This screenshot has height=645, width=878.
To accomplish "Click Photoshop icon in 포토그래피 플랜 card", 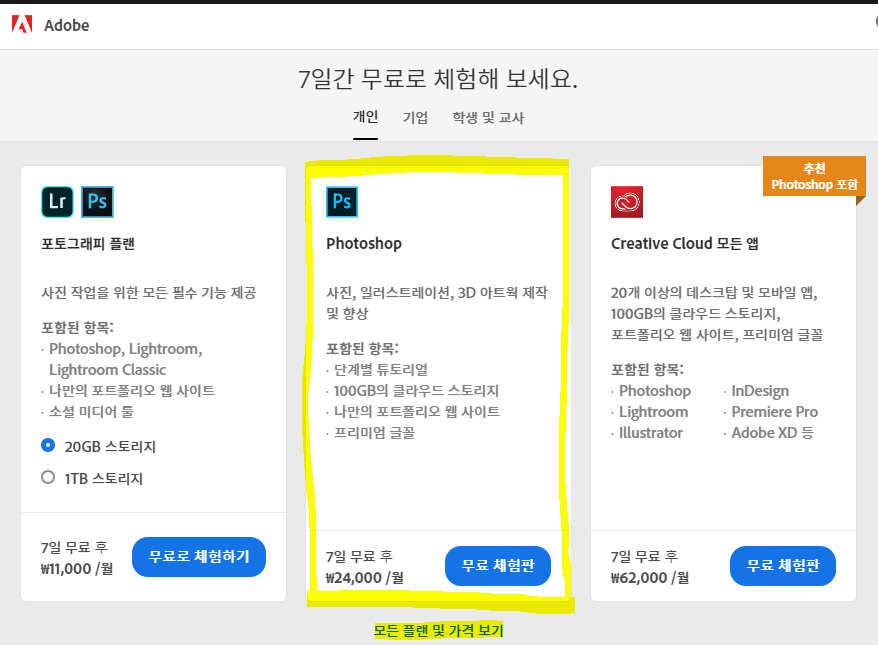I will (x=97, y=202).
